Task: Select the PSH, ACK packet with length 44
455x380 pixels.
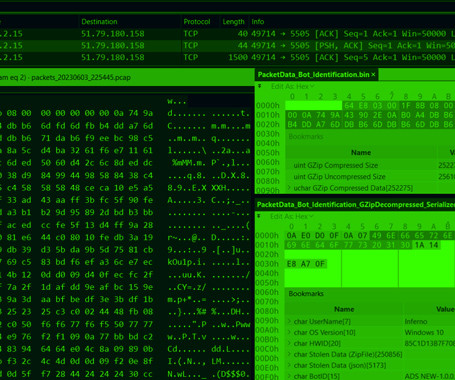Action: coord(227,45)
